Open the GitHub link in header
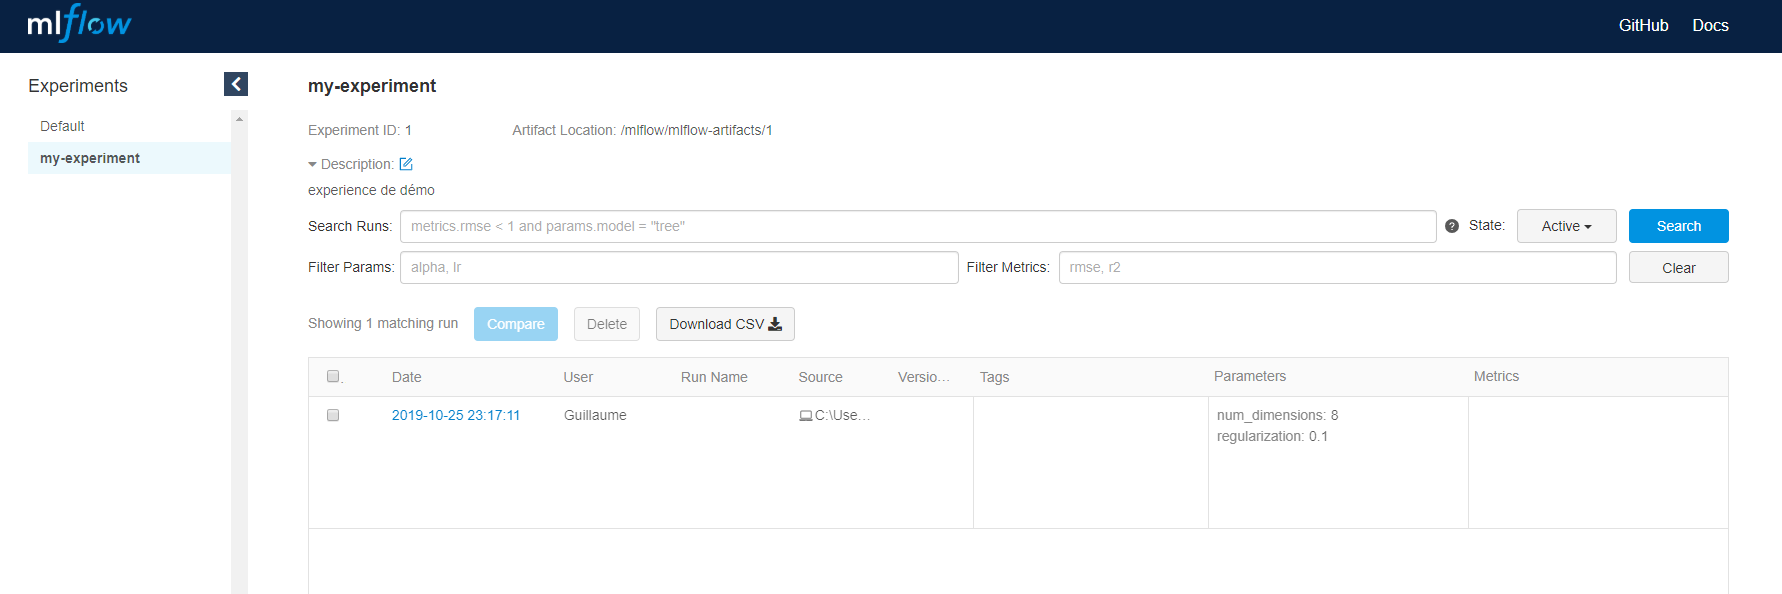 [1643, 25]
